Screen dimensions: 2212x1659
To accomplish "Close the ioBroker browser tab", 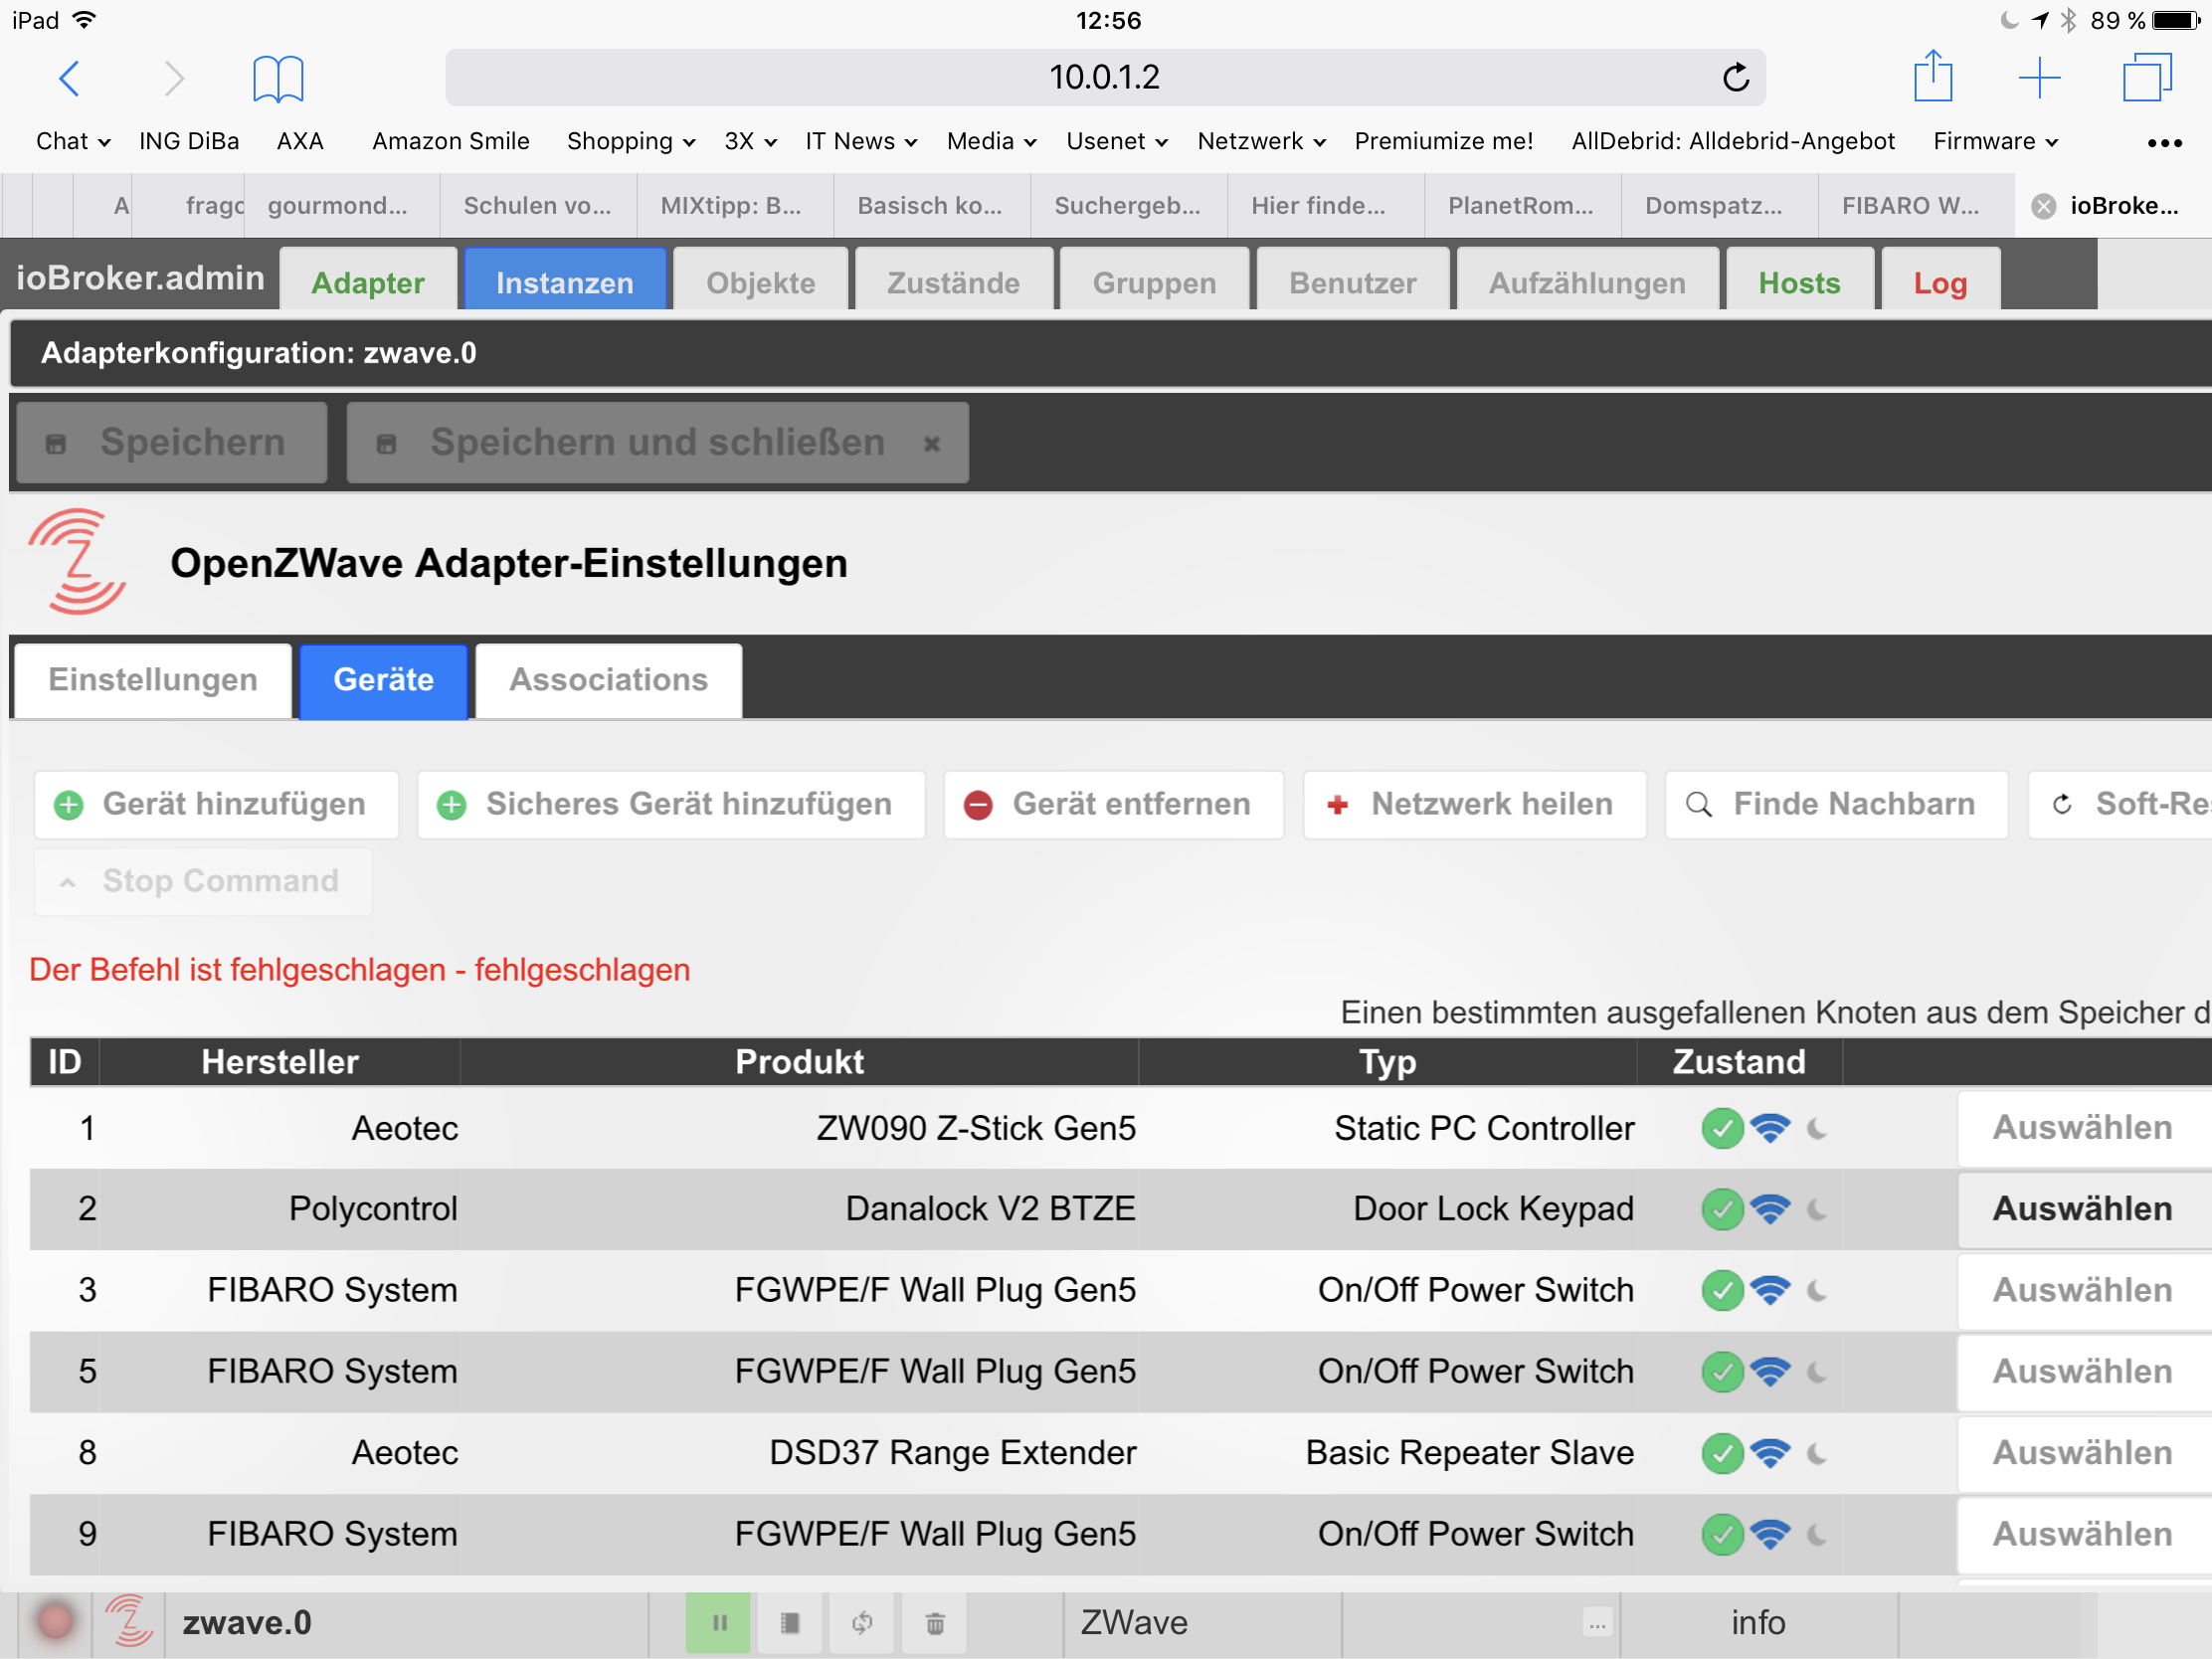I will [2044, 206].
